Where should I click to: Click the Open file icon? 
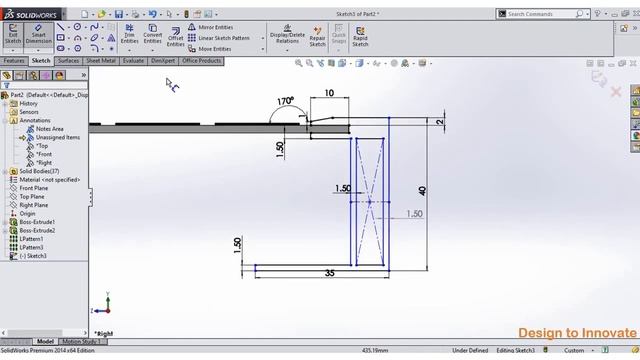pos(101,14)
